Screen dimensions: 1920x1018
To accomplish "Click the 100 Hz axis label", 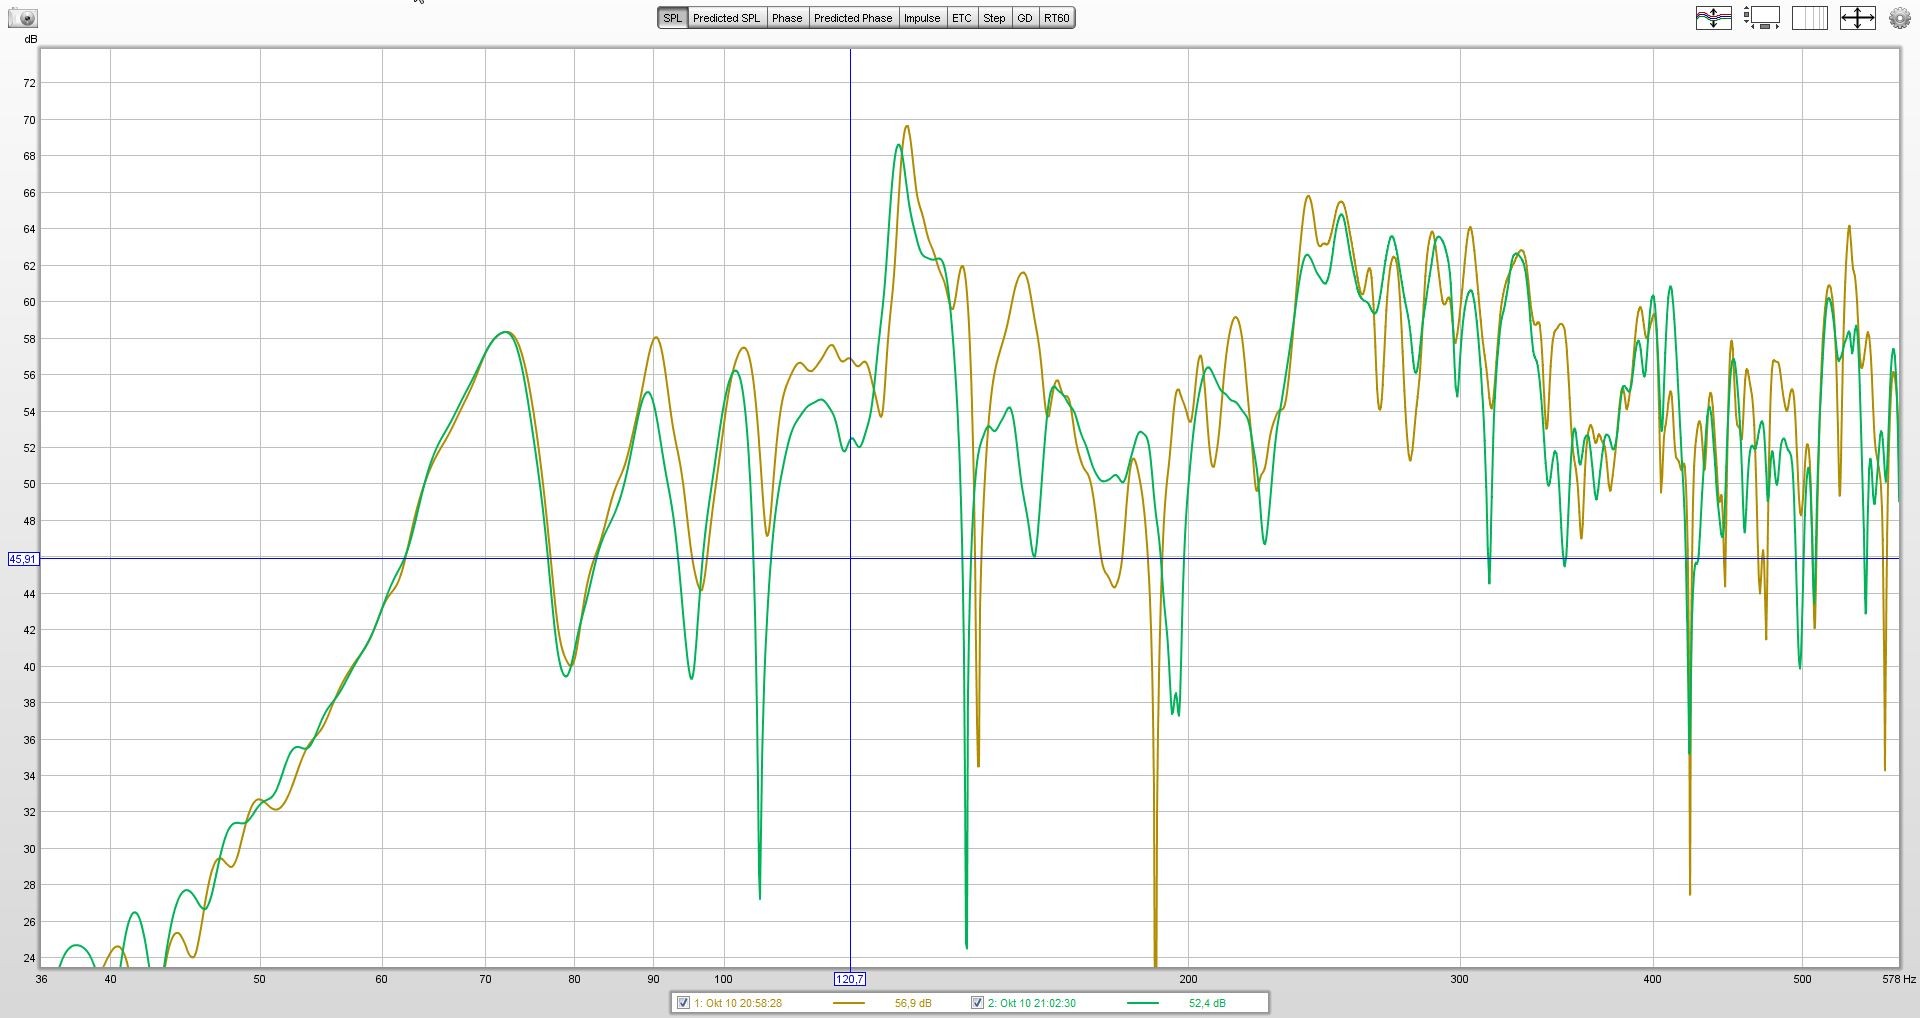I will 723,979.
